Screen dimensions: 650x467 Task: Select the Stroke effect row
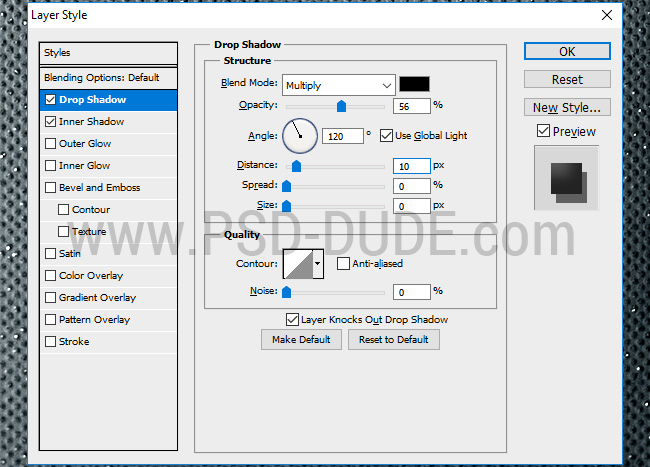point(108,341)
